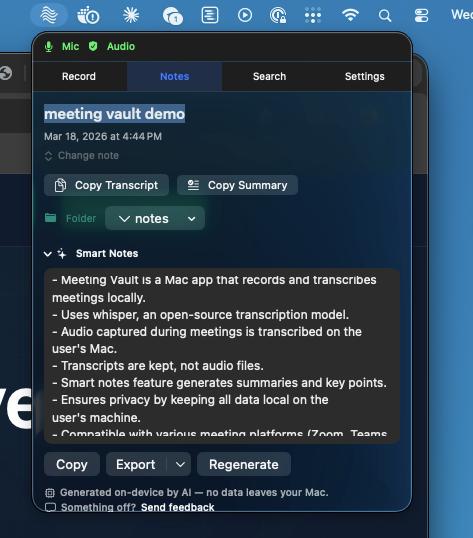
Task: Click the document lines icon in the menu bar
Action: tap(210, 15)
